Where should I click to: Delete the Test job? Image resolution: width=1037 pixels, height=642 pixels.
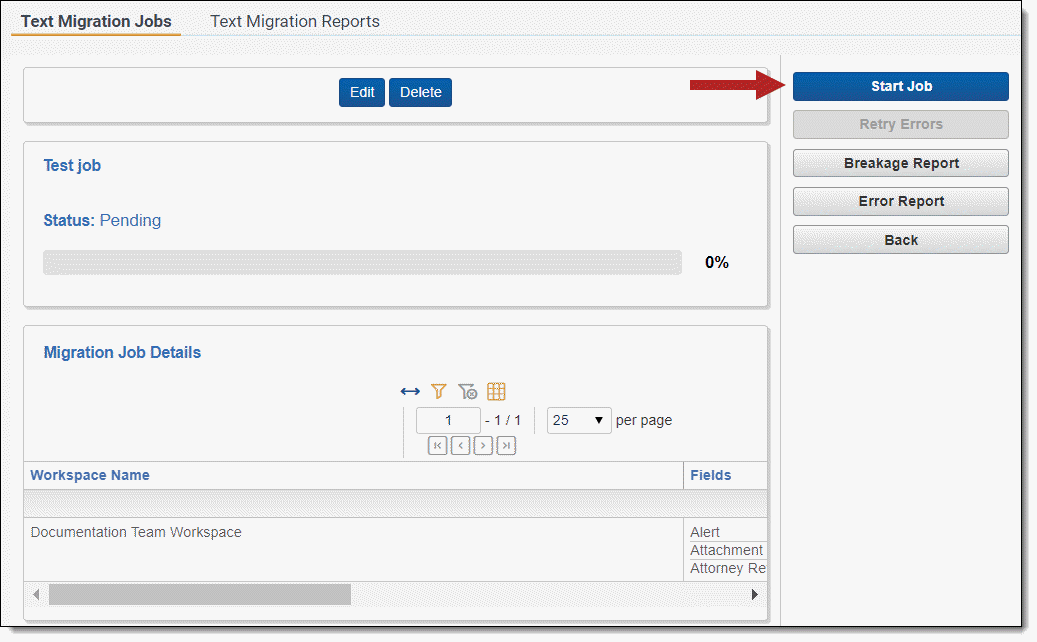click(420, 92)
